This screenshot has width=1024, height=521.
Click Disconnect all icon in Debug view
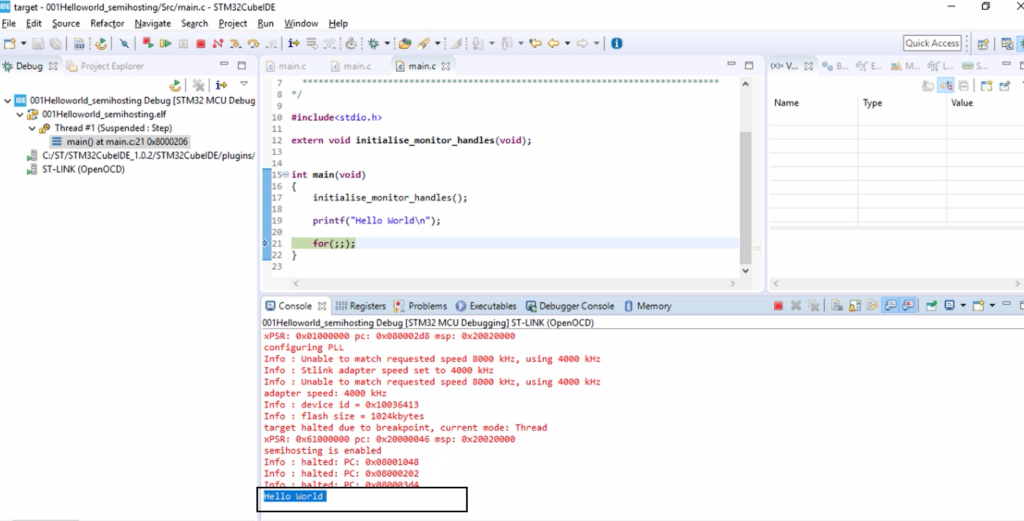197,85
